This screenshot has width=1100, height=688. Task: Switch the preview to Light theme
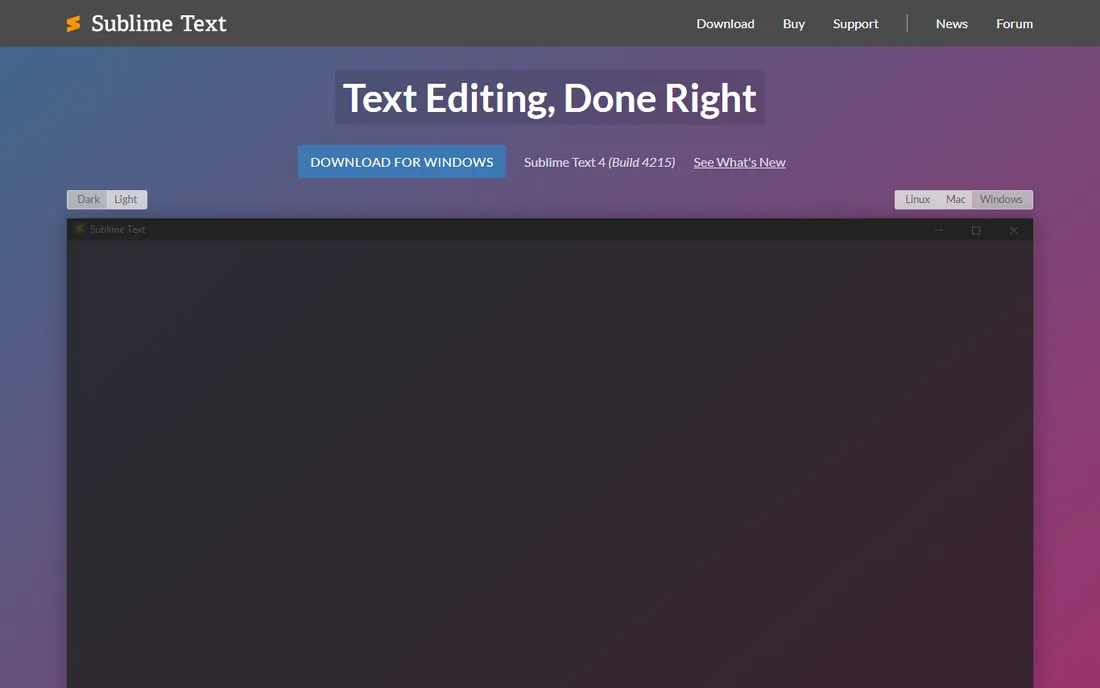click(126, 199)
